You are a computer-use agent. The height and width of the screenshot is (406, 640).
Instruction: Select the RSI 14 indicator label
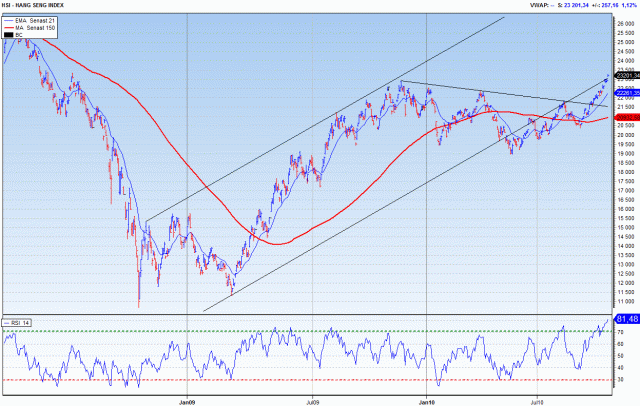tap(18, 323)
